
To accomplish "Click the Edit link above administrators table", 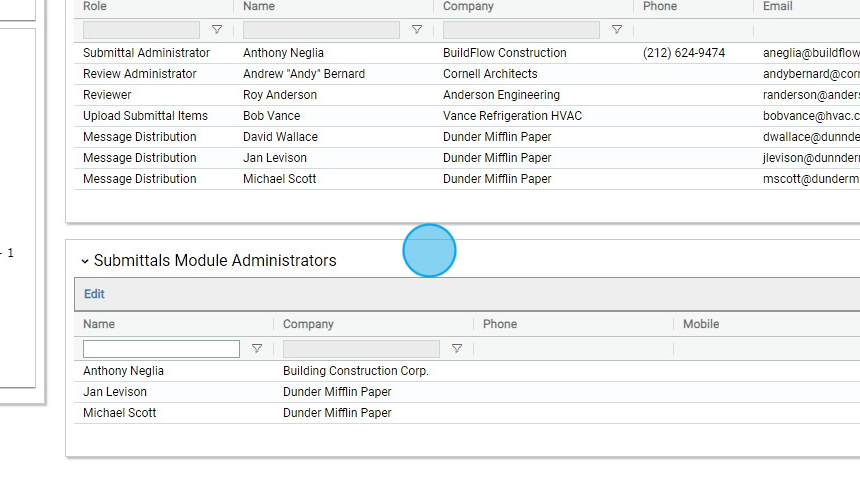I will tap(94, 294).
